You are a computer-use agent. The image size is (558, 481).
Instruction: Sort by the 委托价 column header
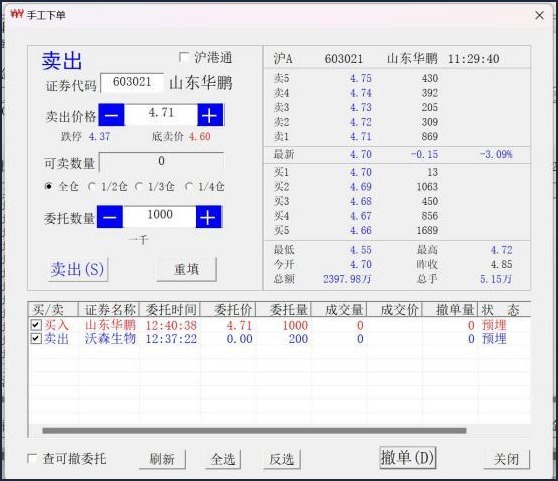click(x=228, y=310)
